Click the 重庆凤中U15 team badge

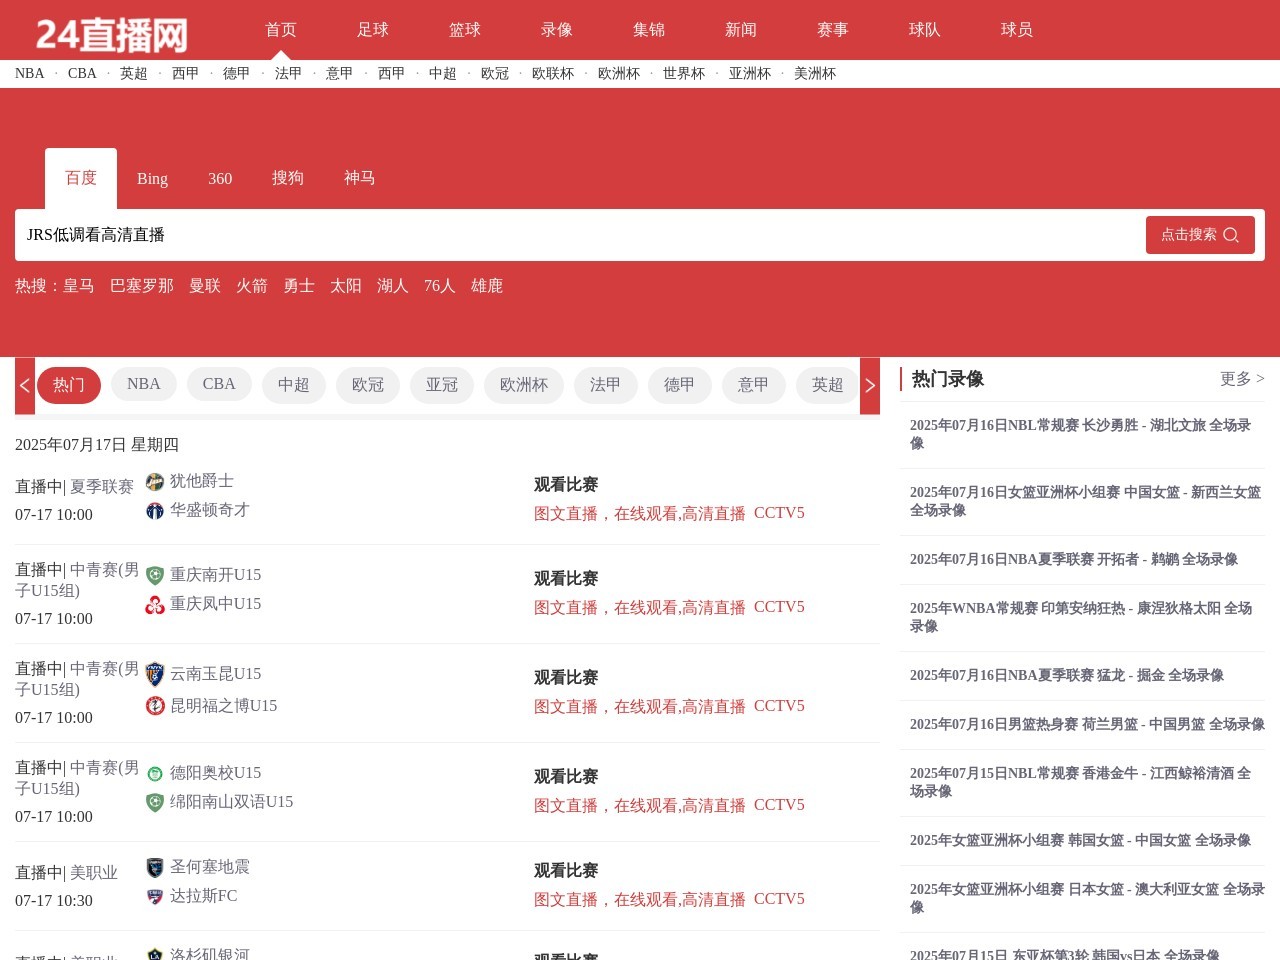154,604
